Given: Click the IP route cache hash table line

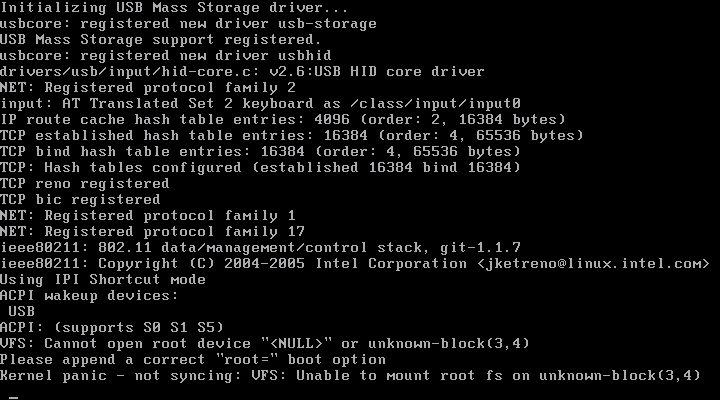Looking at the screenshot, I should pyautogui.click(x=274, y=120).
